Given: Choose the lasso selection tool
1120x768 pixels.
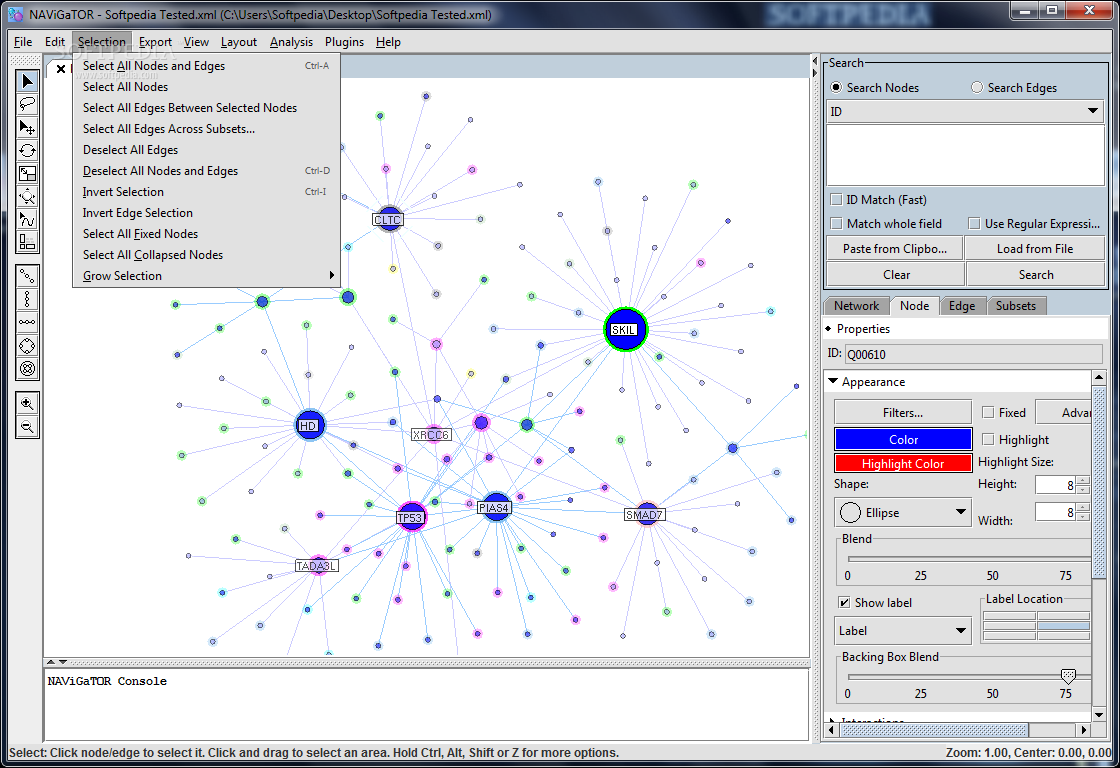Looking at the screenshot, I should point(27,104).
